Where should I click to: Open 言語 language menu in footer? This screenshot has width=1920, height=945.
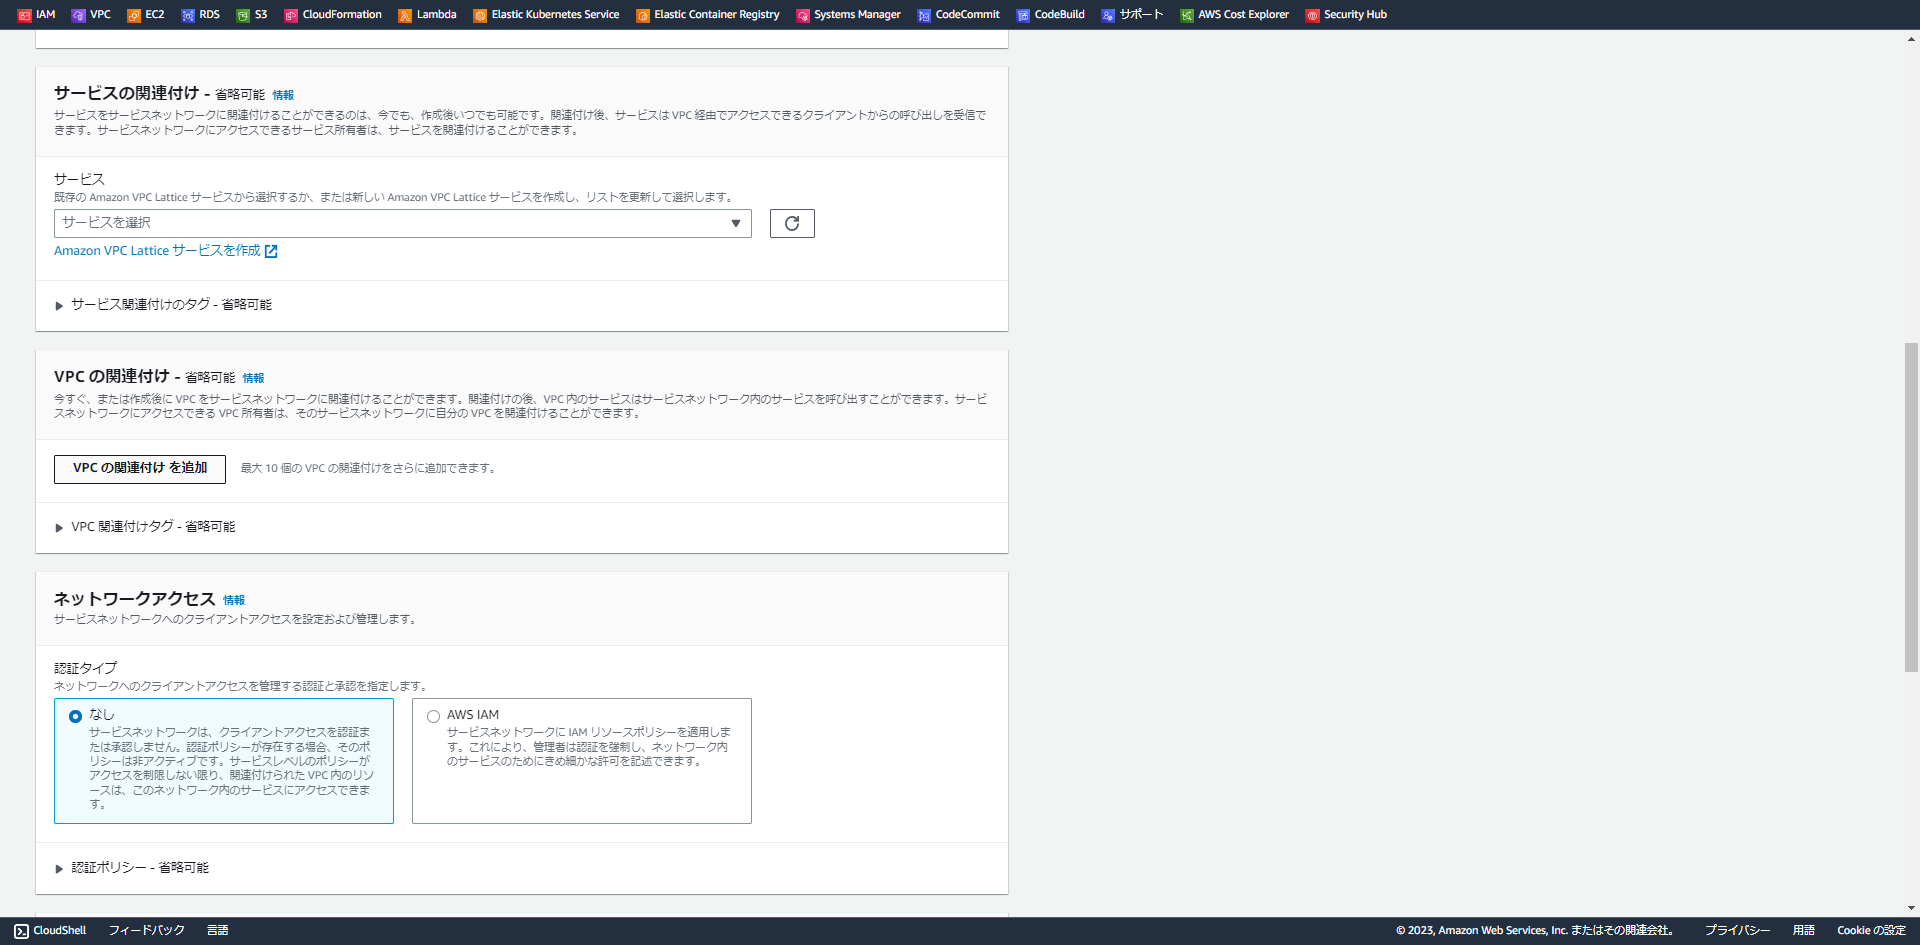(218, 931)
